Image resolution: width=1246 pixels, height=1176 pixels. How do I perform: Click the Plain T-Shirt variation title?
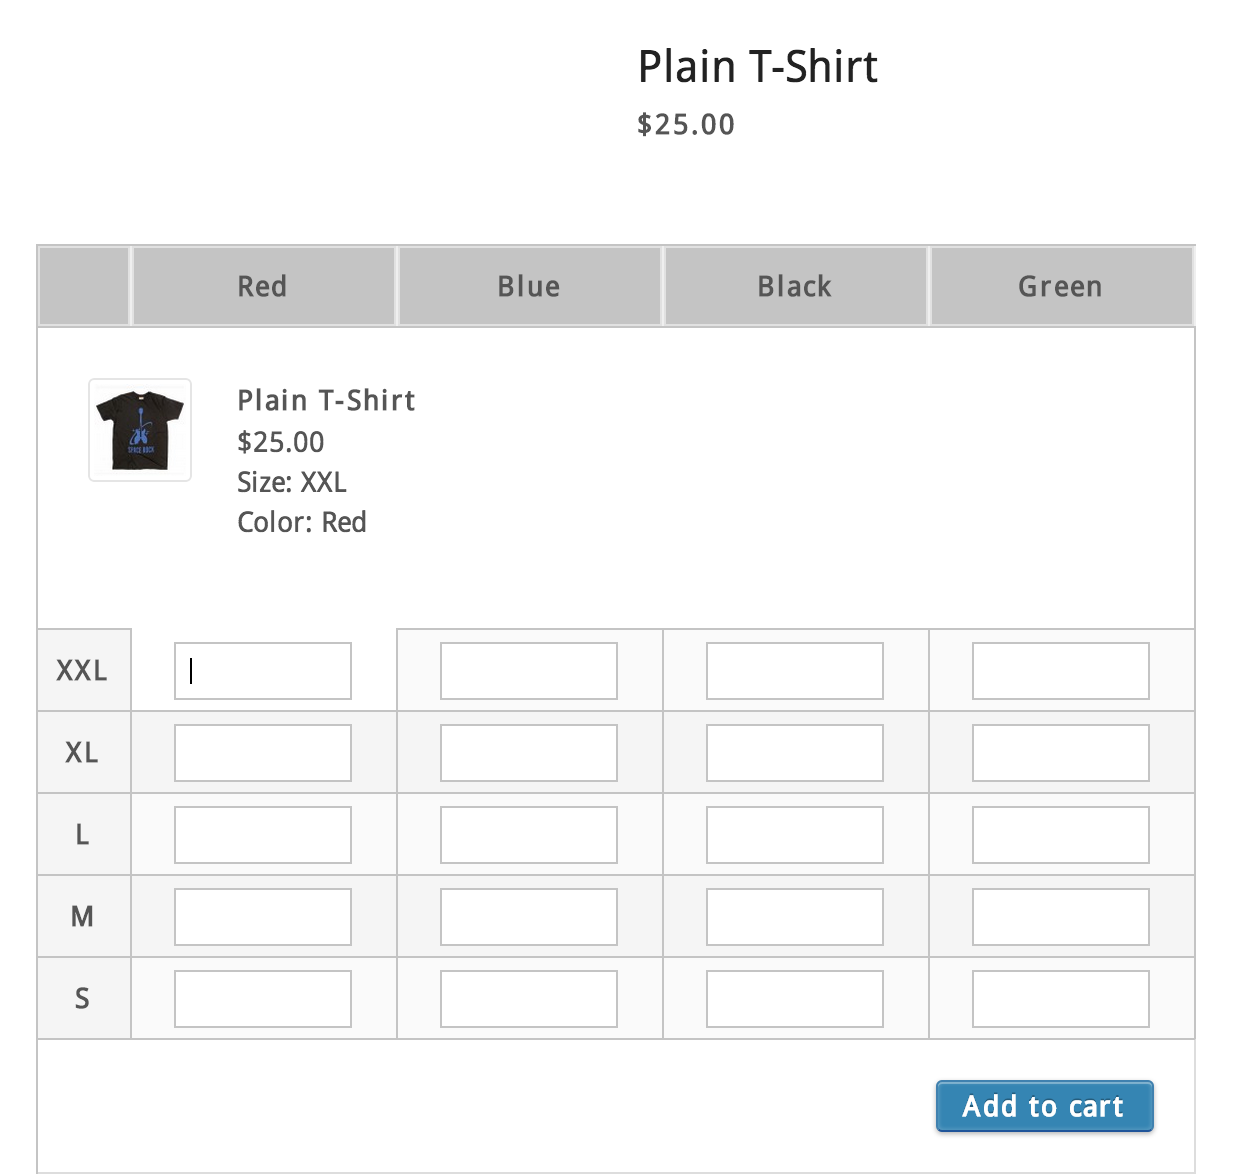point(326,401)
